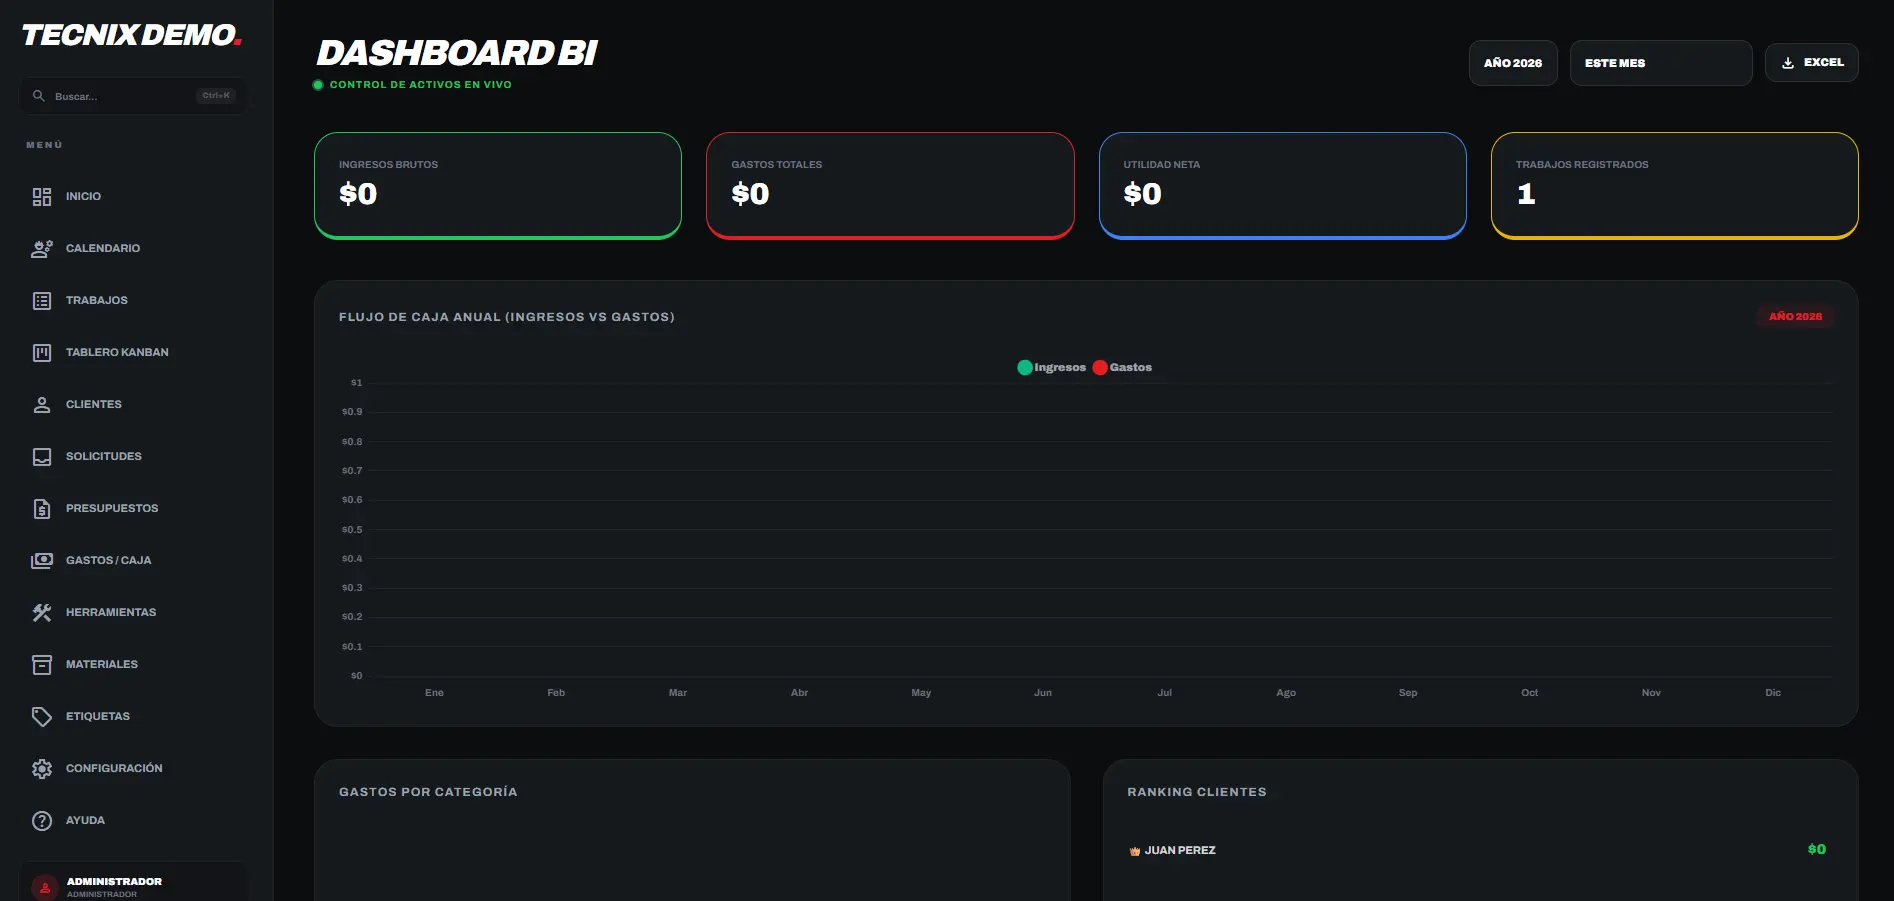
Task: Navigate to Solicitudes in the sidebar
Action: [x=103, y=457]
